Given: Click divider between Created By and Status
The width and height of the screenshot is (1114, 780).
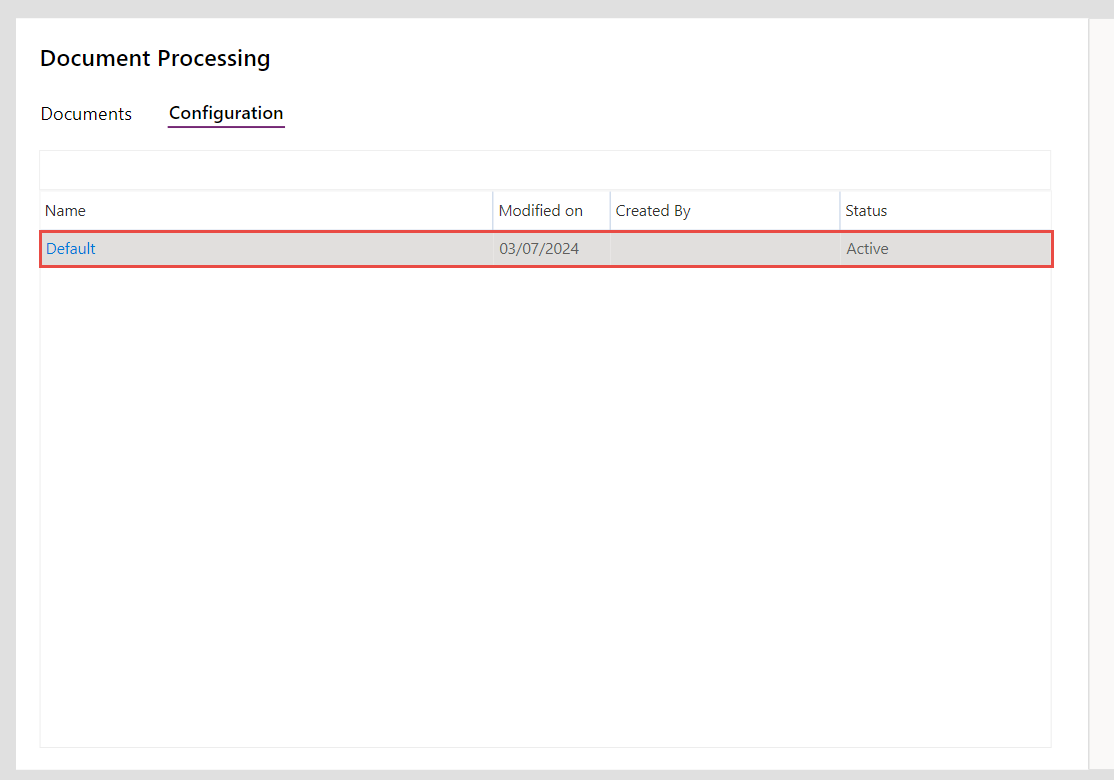Looking at the screenshot, I should coord(840,211).
